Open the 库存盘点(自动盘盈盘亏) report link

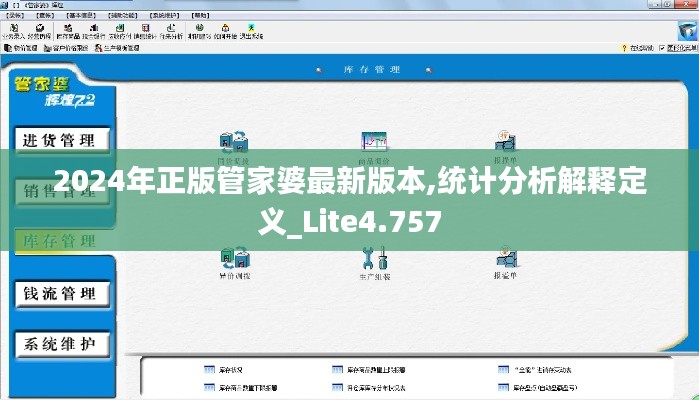(x=537, y=388)
